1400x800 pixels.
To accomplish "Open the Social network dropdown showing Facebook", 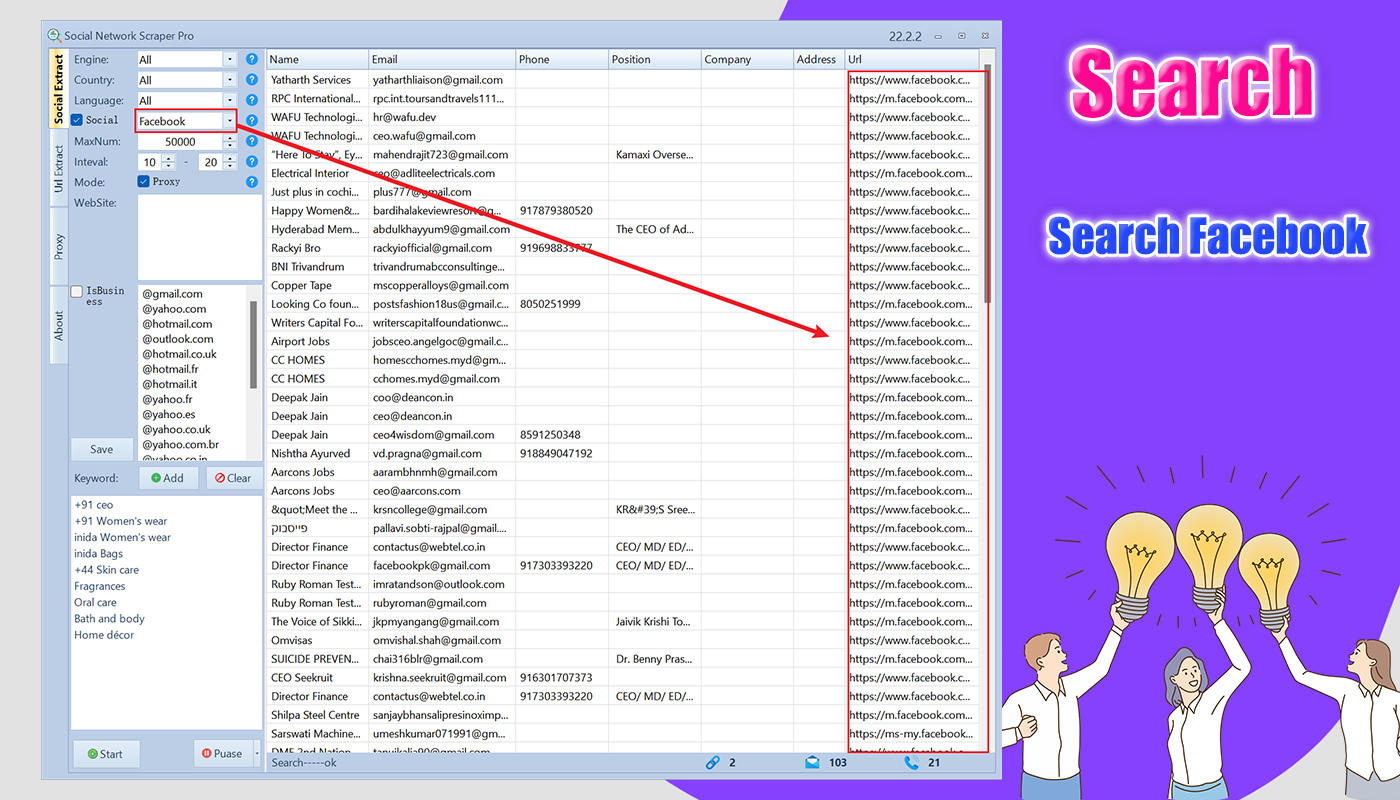I will 229,120.
